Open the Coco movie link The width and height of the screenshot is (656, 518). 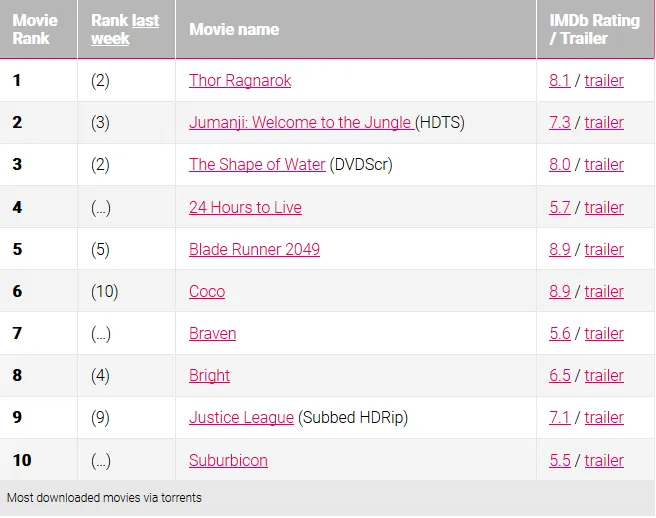point(207,292)
